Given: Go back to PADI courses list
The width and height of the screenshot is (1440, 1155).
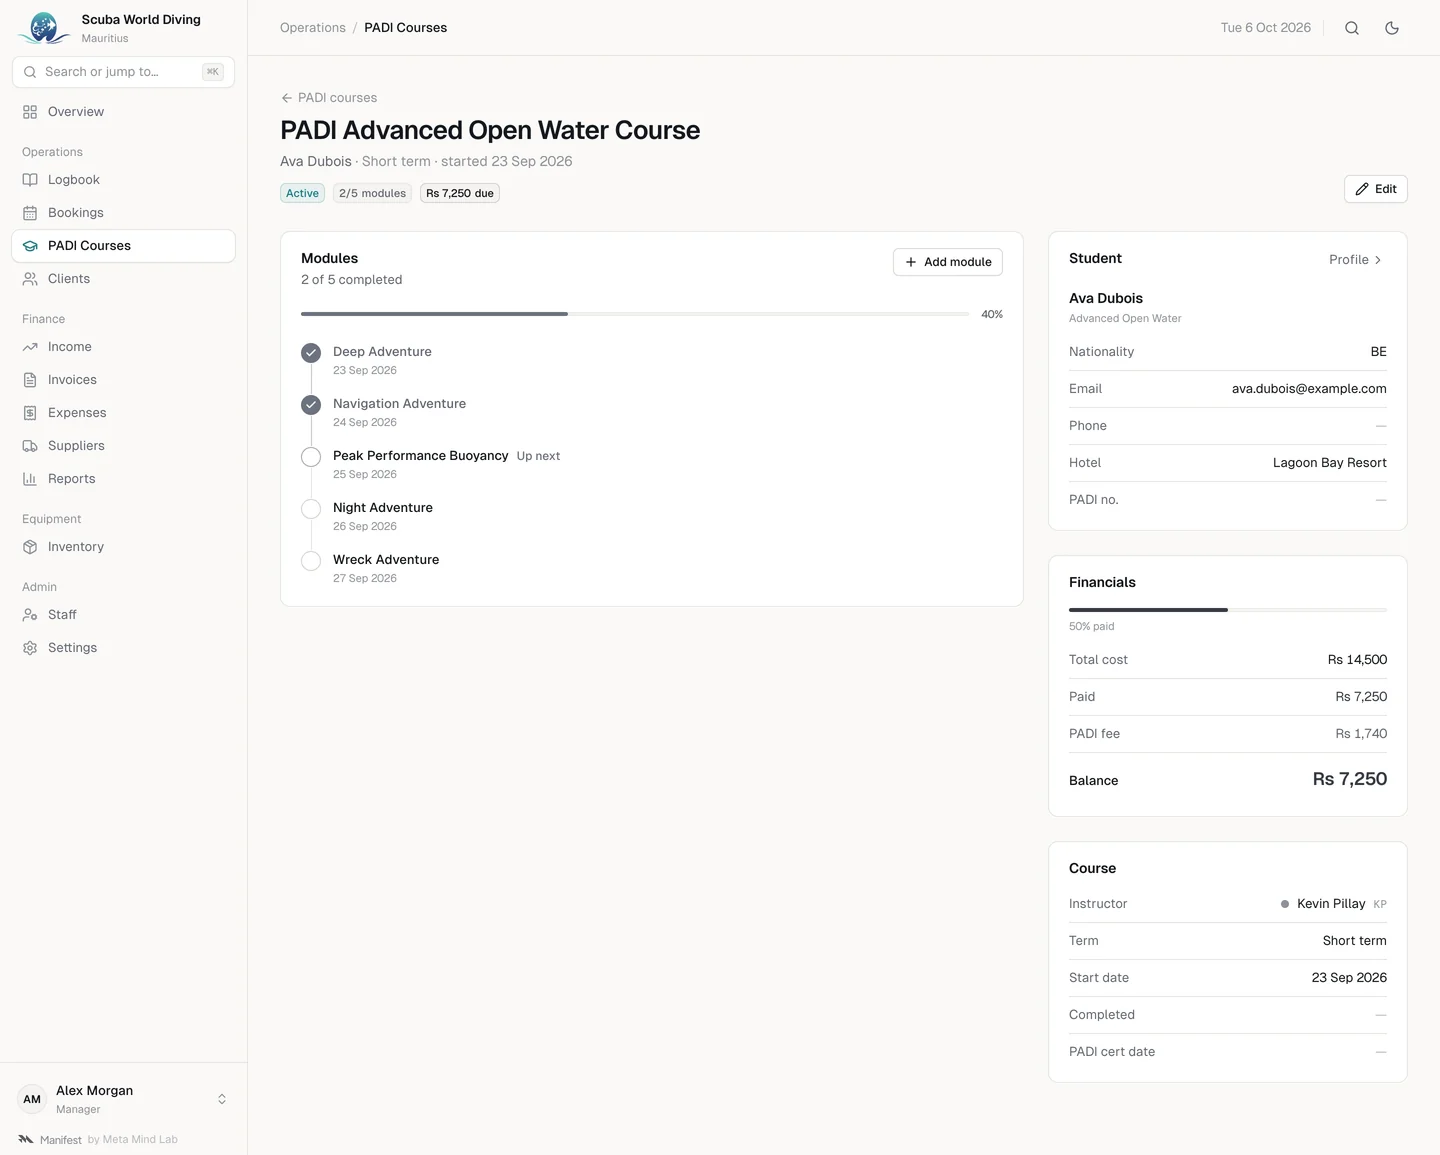Looking at the screenshot, I should click(x=329, y=98).
